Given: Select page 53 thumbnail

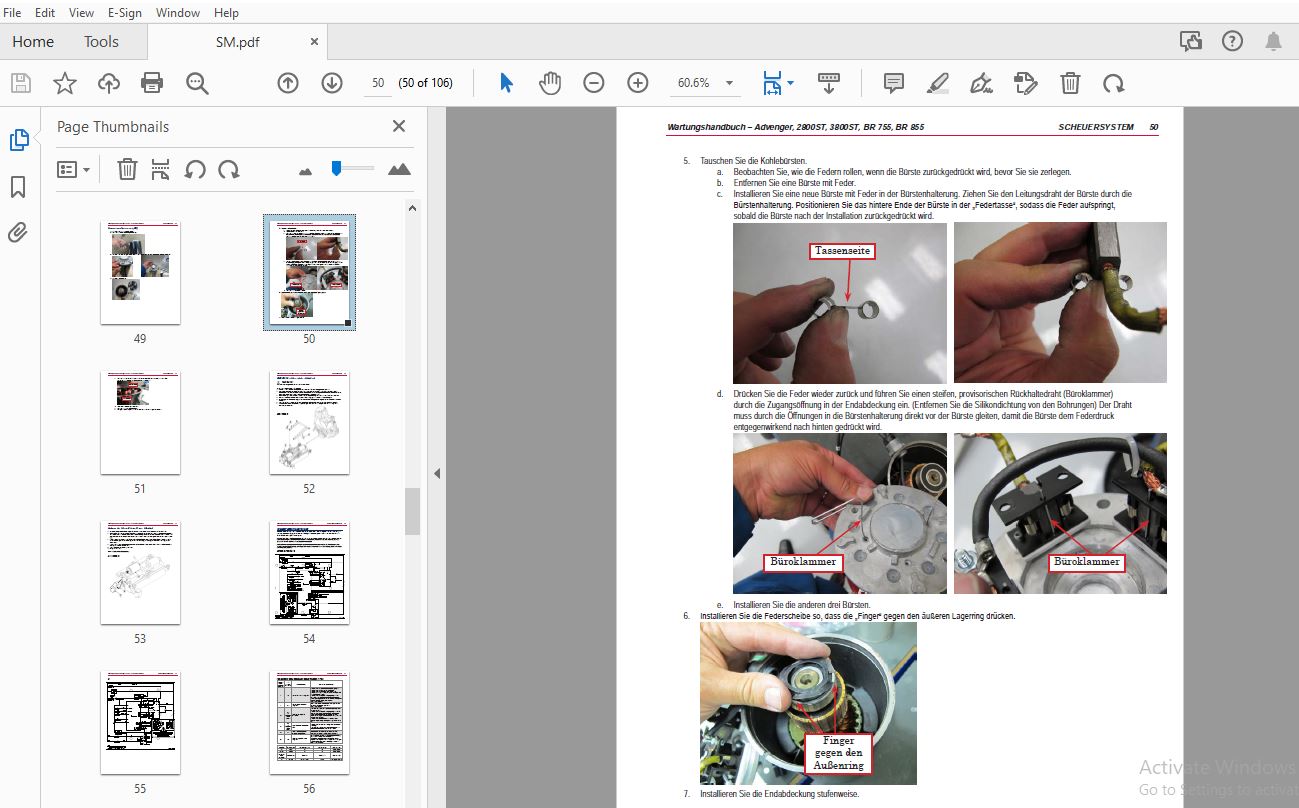Looking at the screenshot, I should pyautogui.click(x=140, y=573).
